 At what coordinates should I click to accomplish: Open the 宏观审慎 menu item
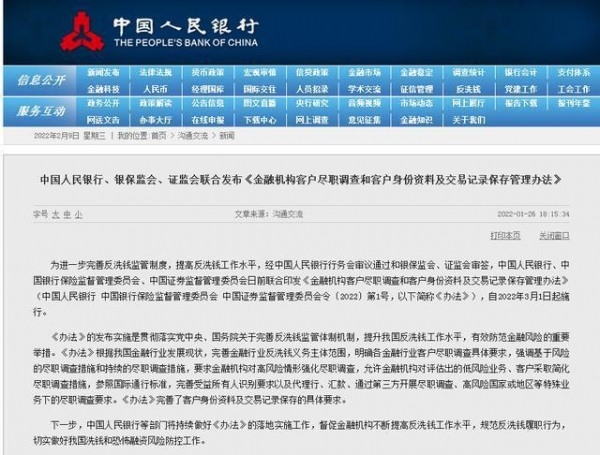[x=260, y=73]
